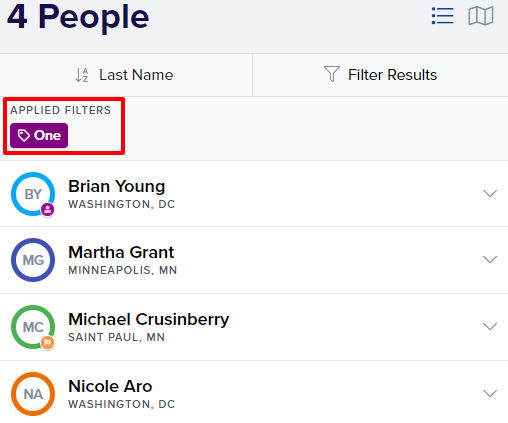
Task: Click the BY avatar circle
Action: point(33,194)
